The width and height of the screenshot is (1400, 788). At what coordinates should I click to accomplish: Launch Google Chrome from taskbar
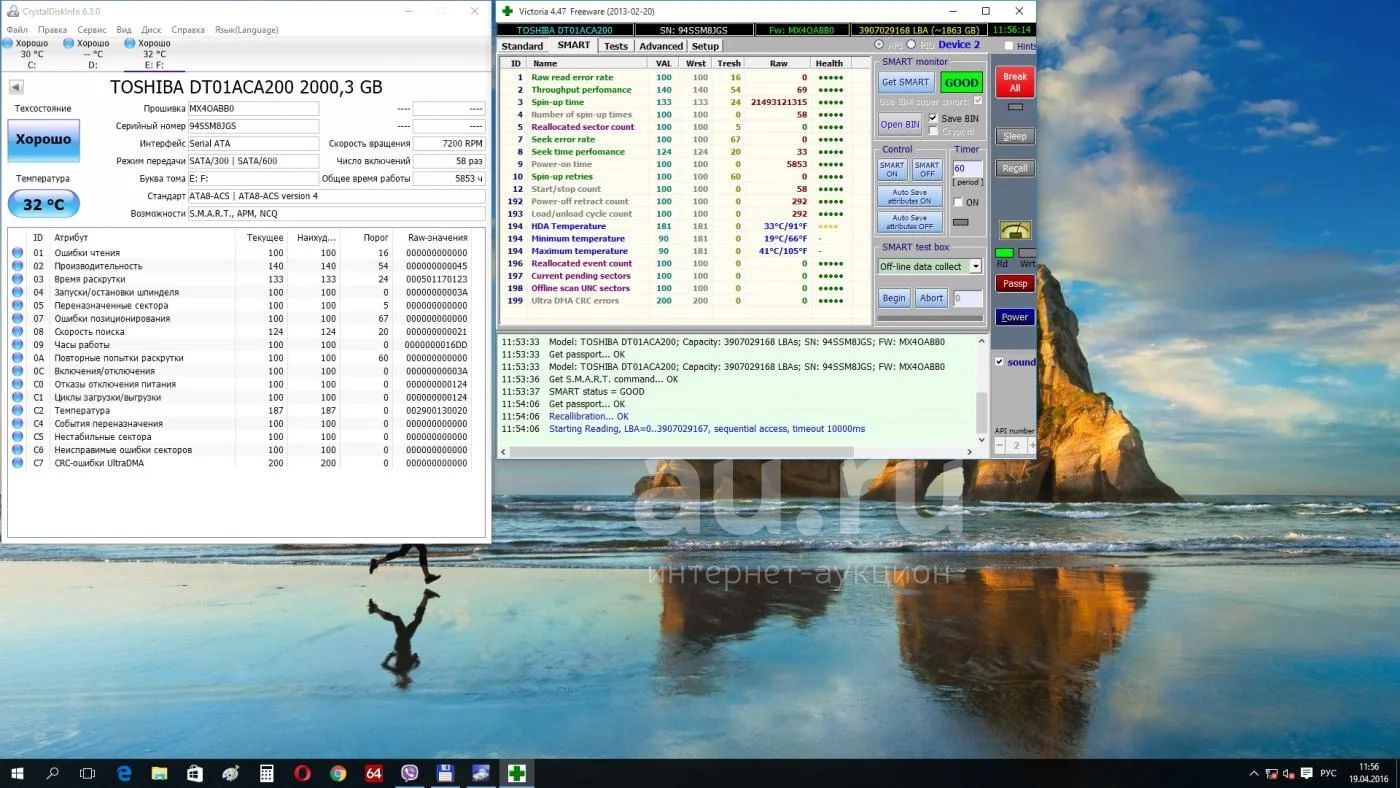click(338, 773)
